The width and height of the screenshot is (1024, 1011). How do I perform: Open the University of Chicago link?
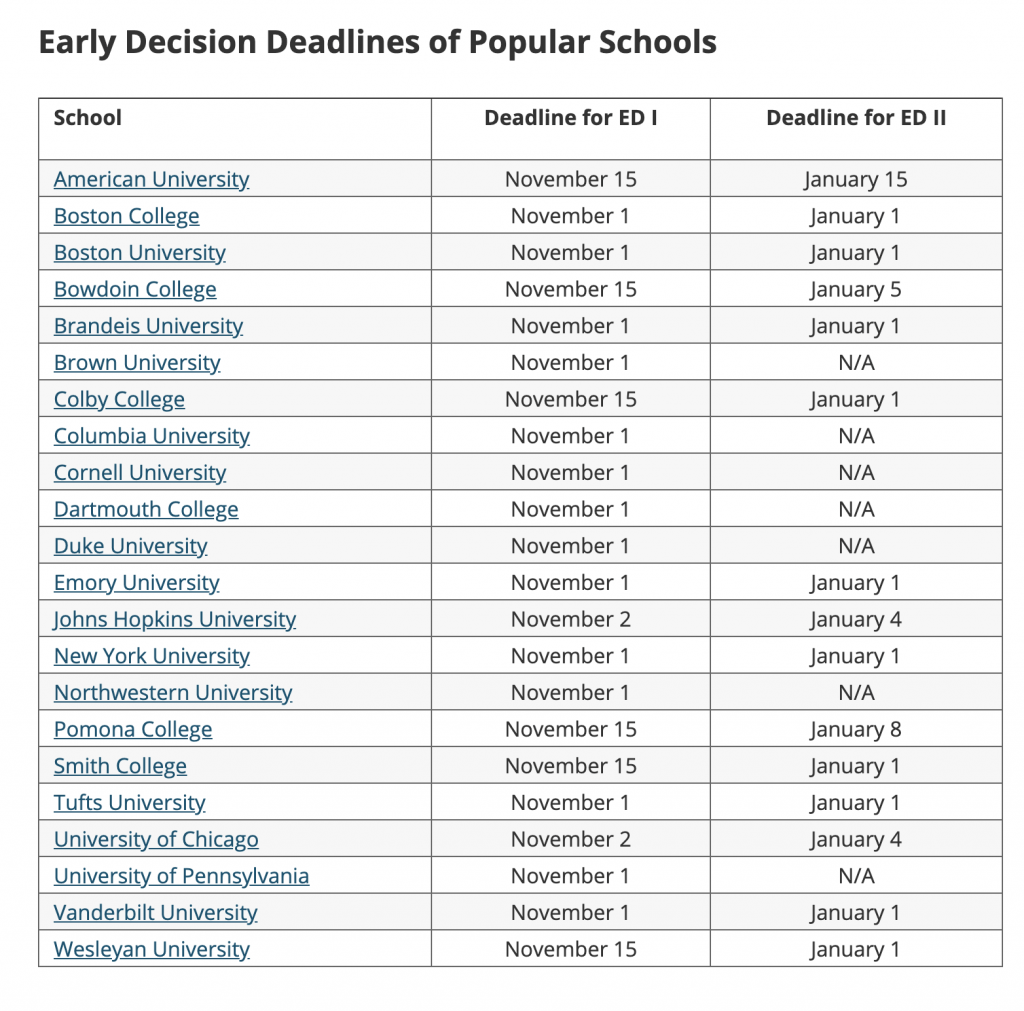coord(156,840)
